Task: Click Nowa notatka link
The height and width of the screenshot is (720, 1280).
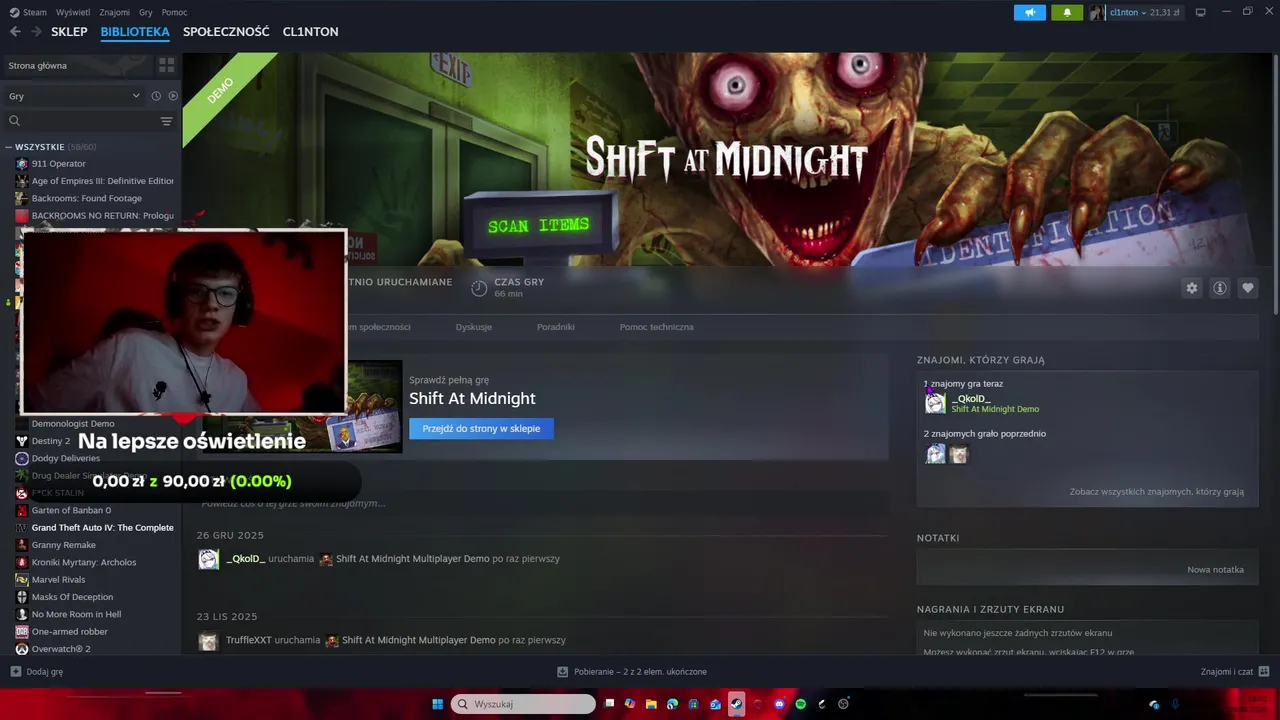Action: 1215,570
